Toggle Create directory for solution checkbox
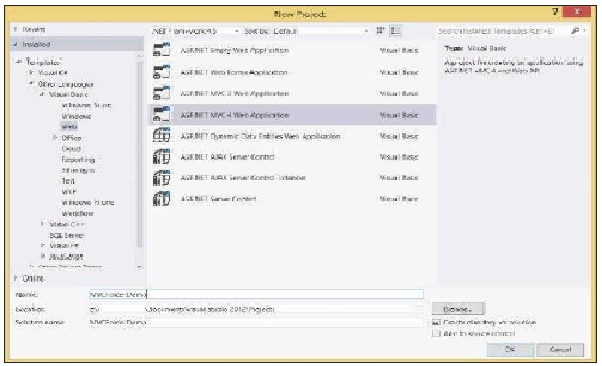The height and width of the screenshot is (366, 602). point(436,322)
